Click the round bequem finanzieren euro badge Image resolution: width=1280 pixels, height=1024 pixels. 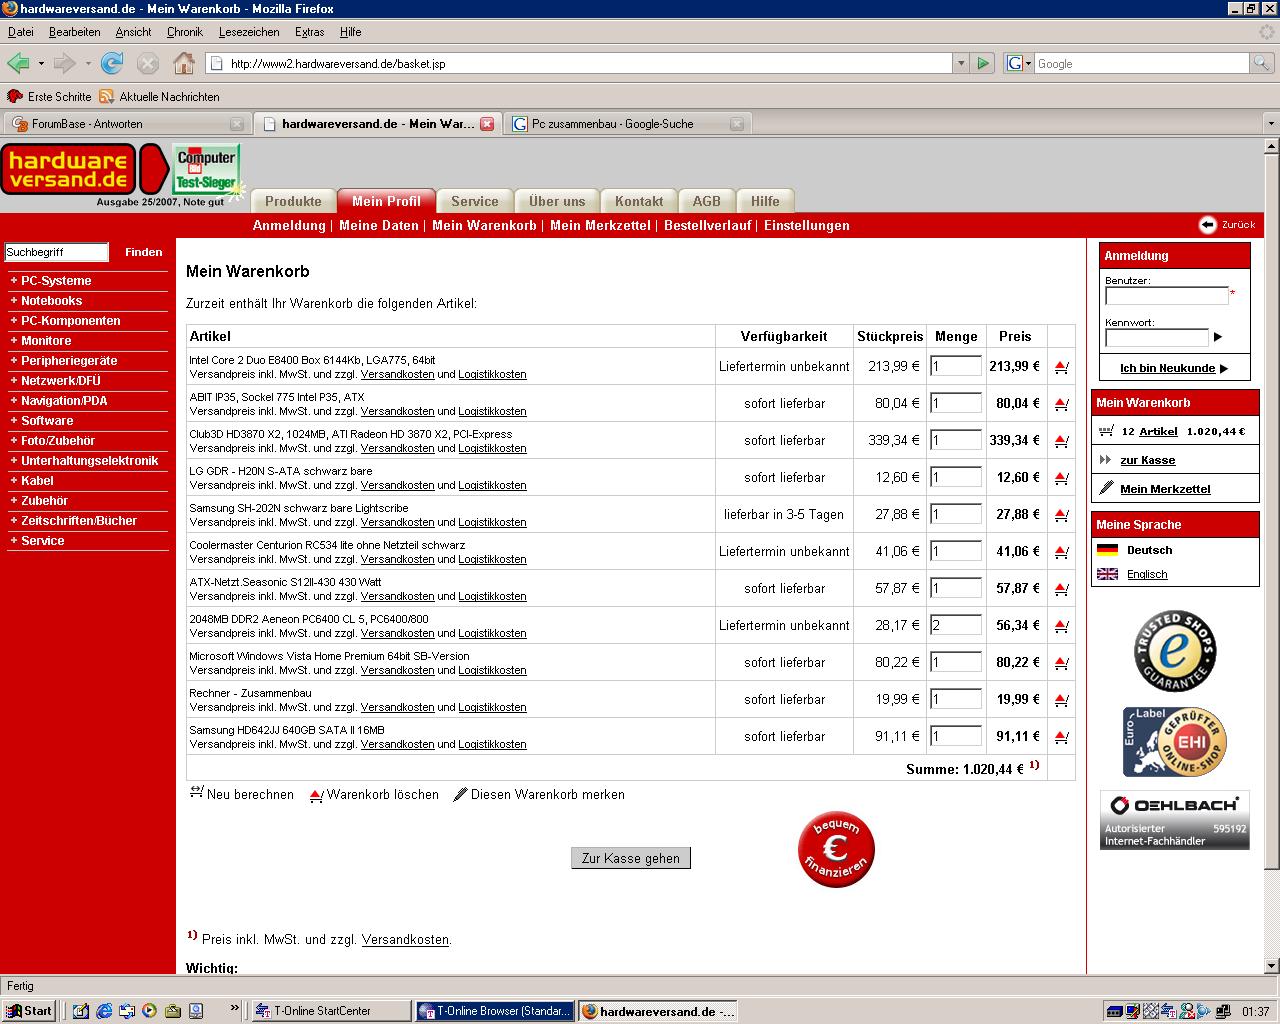click(x=836, y=849)
